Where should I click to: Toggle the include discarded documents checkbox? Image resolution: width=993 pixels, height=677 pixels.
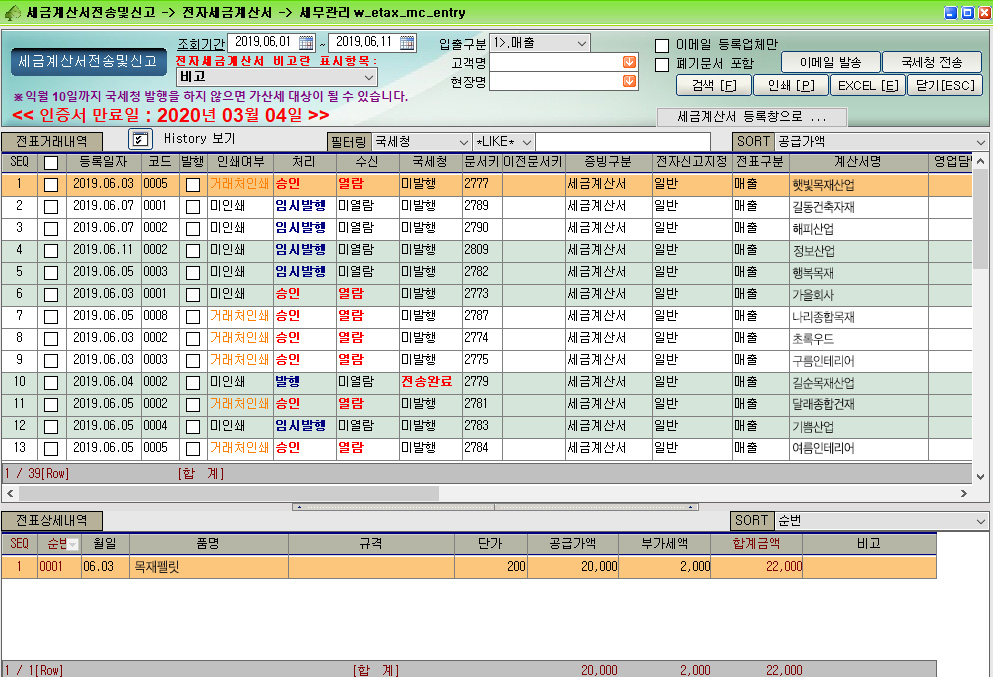662,65
